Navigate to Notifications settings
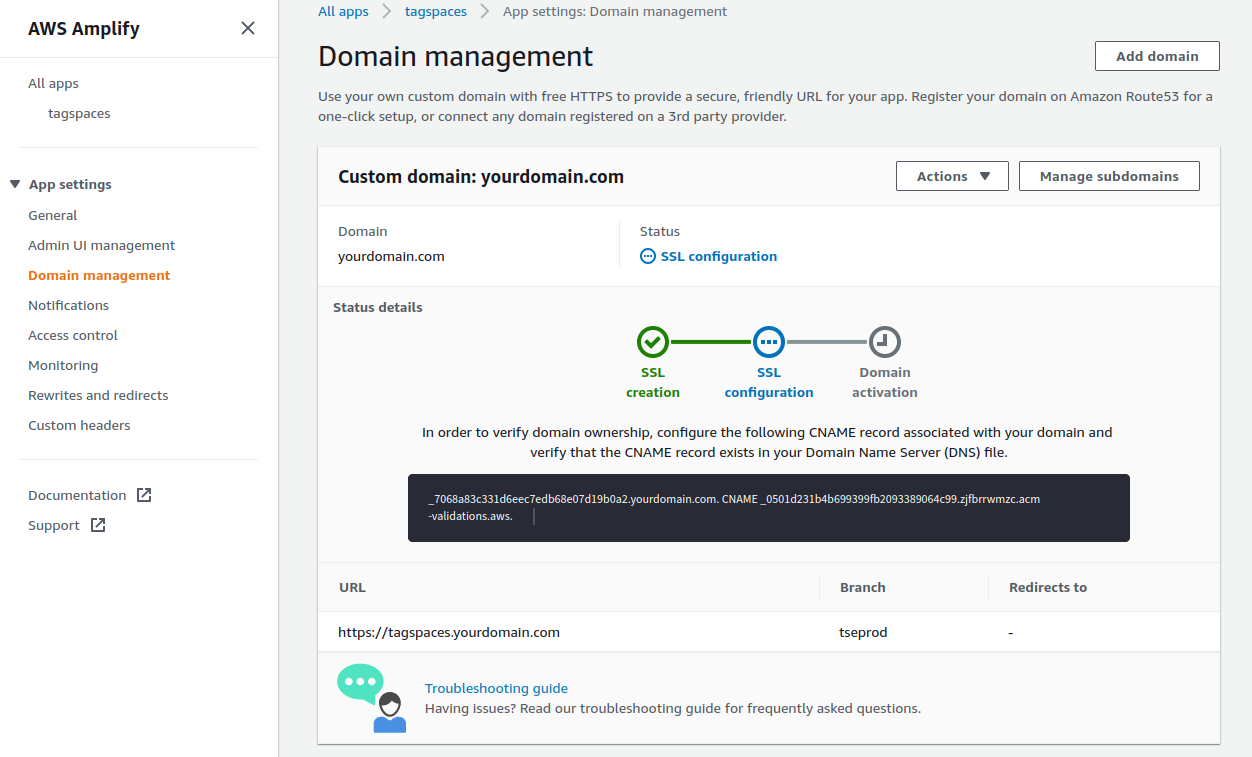 (x=68, y=305)
